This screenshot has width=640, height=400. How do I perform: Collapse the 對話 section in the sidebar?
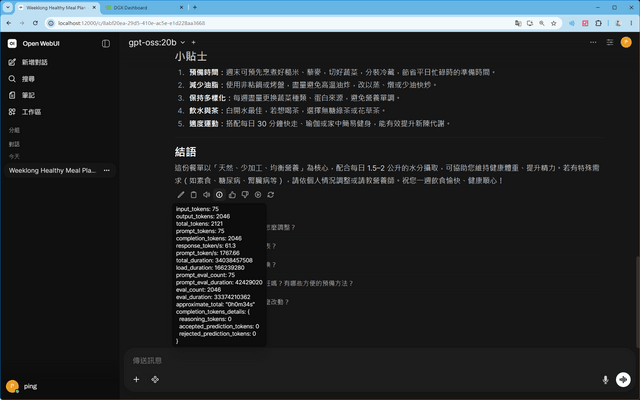point(14,144)
